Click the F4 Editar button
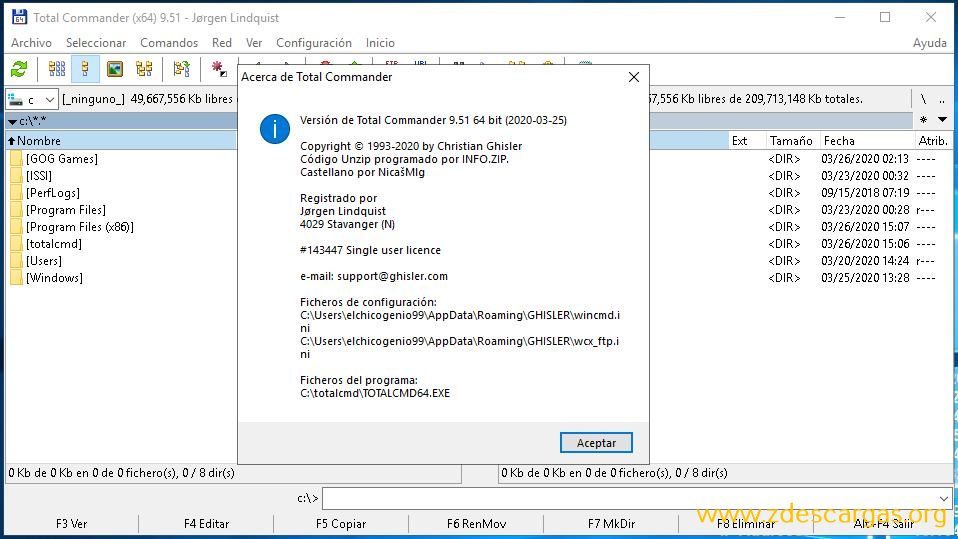The width and height of the screenshot is (958, 539). click(207, 524)
